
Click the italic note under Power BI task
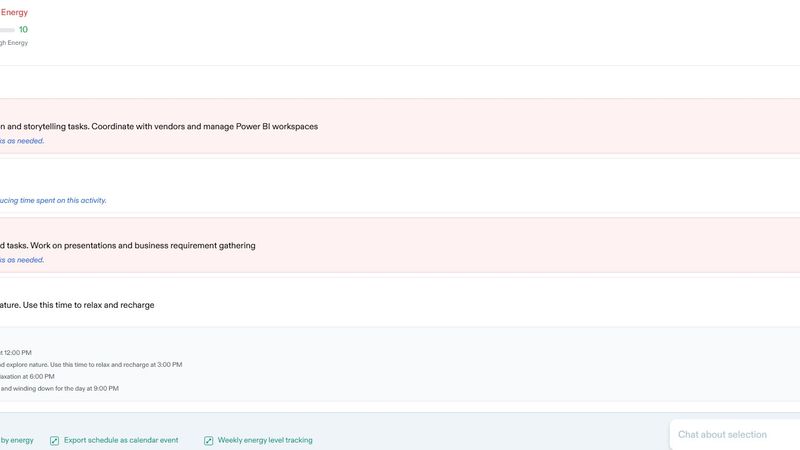click(22, 141)
